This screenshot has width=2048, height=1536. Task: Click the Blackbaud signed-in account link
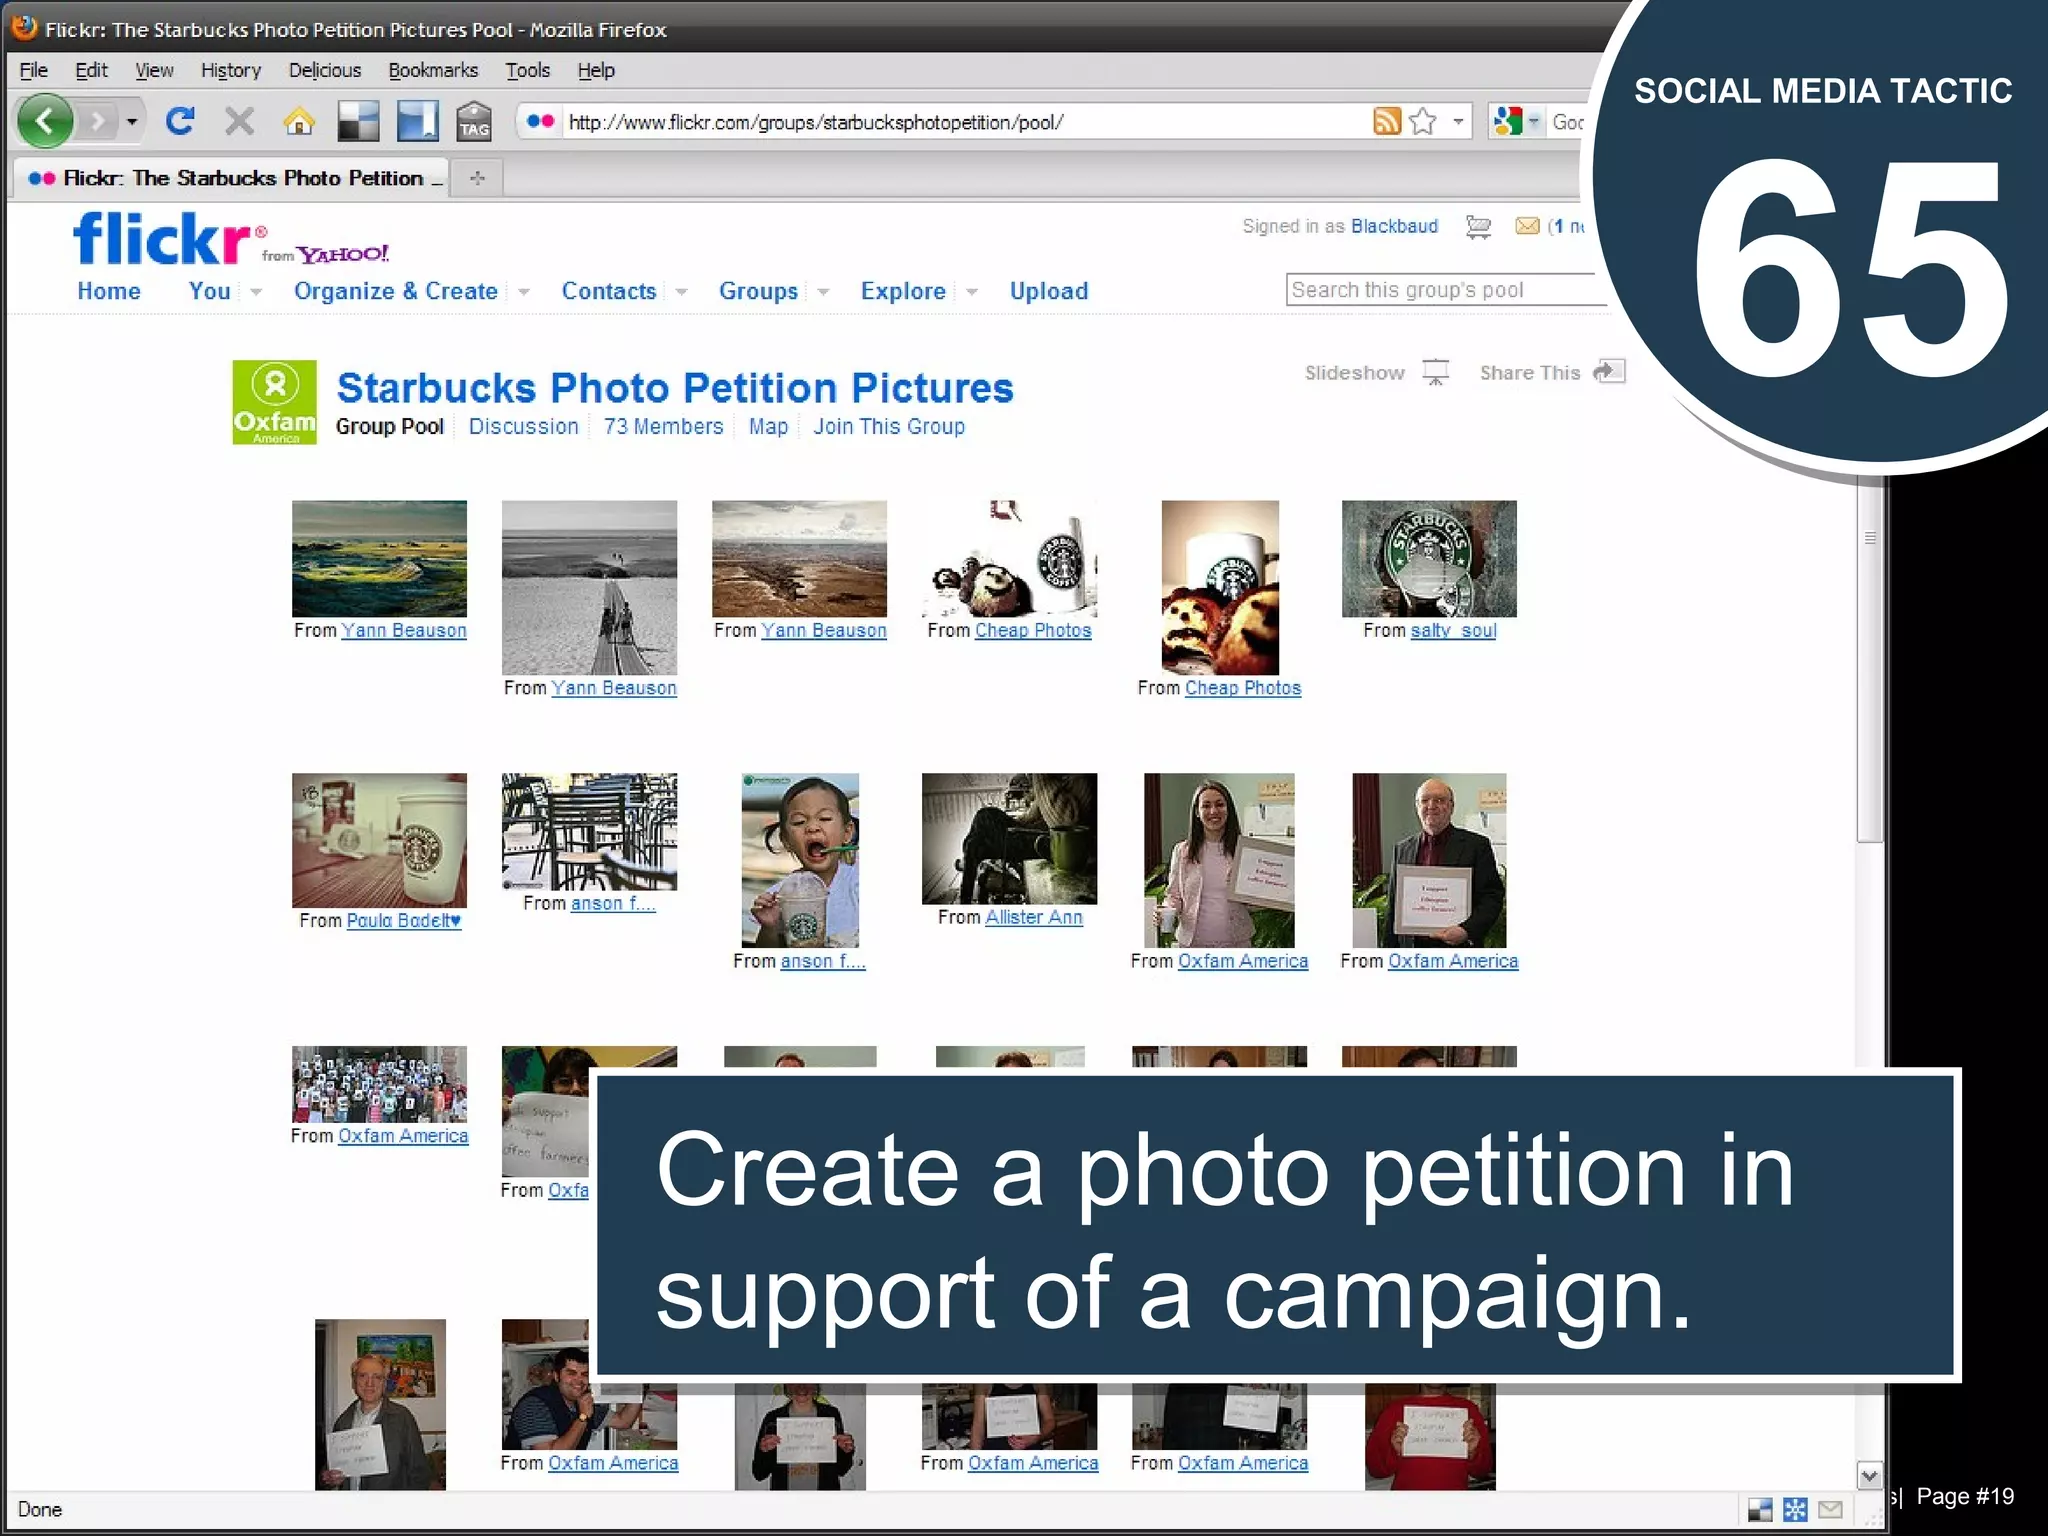tap(1394, 226)
